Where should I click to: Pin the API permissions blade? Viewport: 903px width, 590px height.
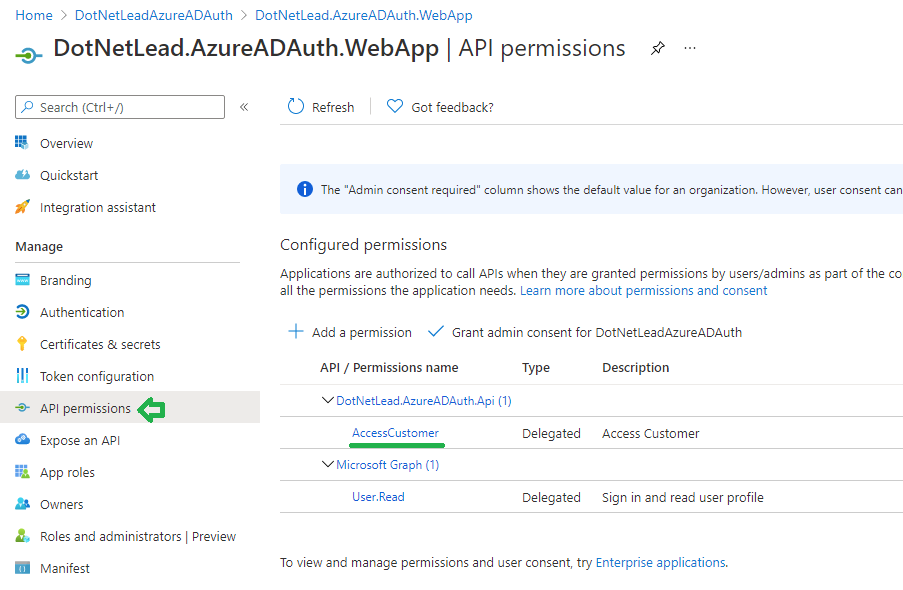pos(658,48)
